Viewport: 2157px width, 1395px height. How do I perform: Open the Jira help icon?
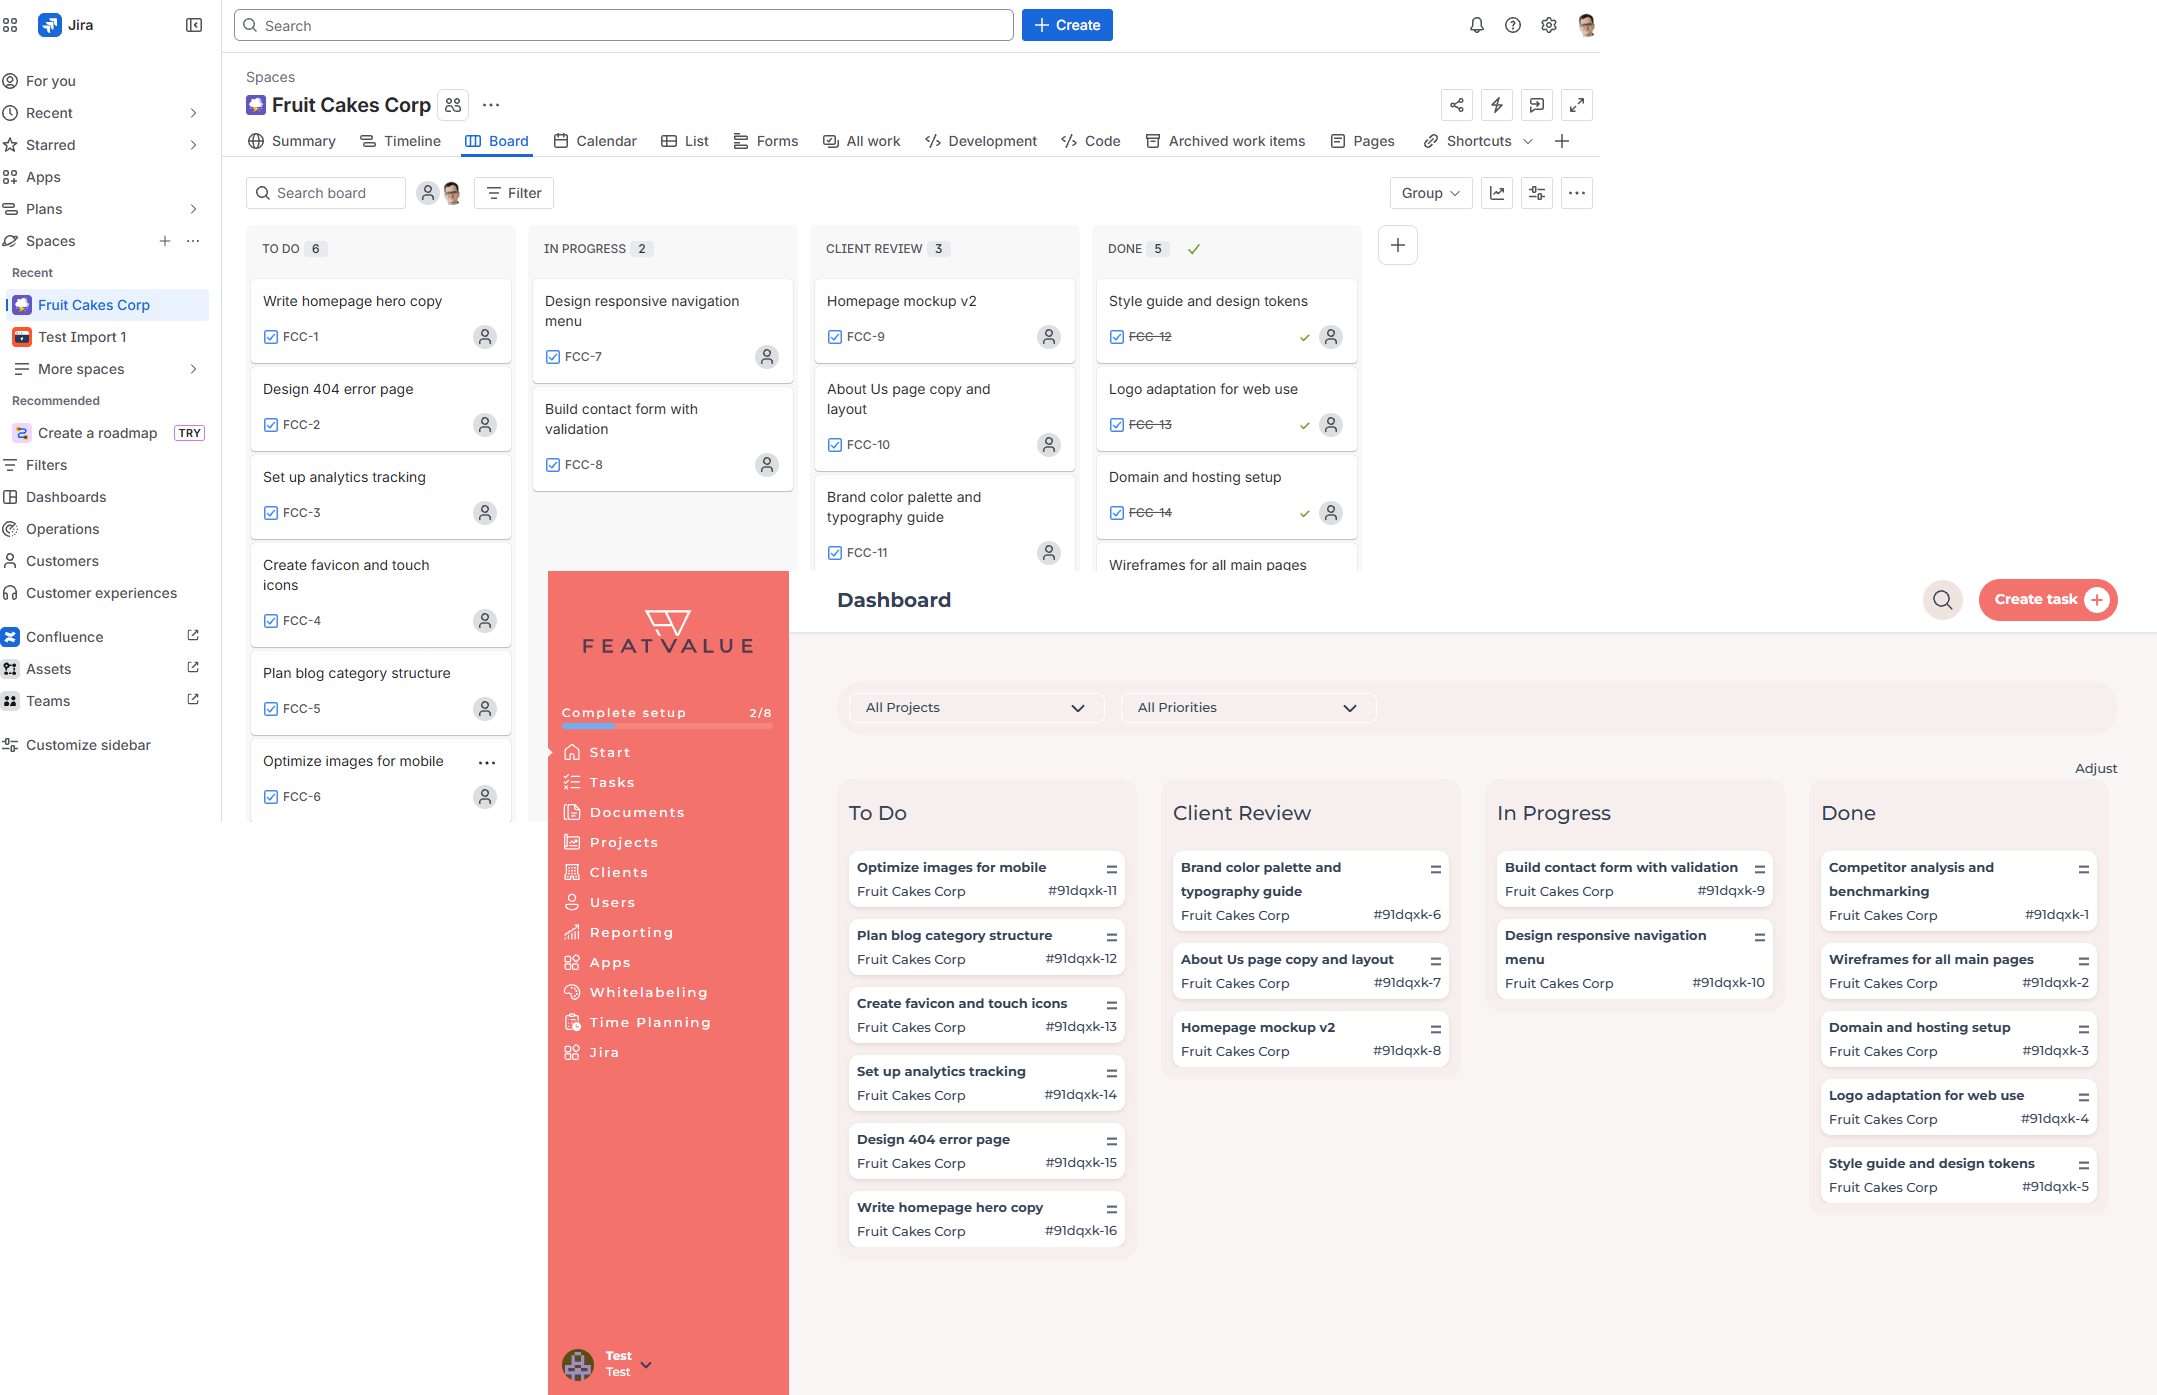pyautogui.click(x=1513, y=25)
